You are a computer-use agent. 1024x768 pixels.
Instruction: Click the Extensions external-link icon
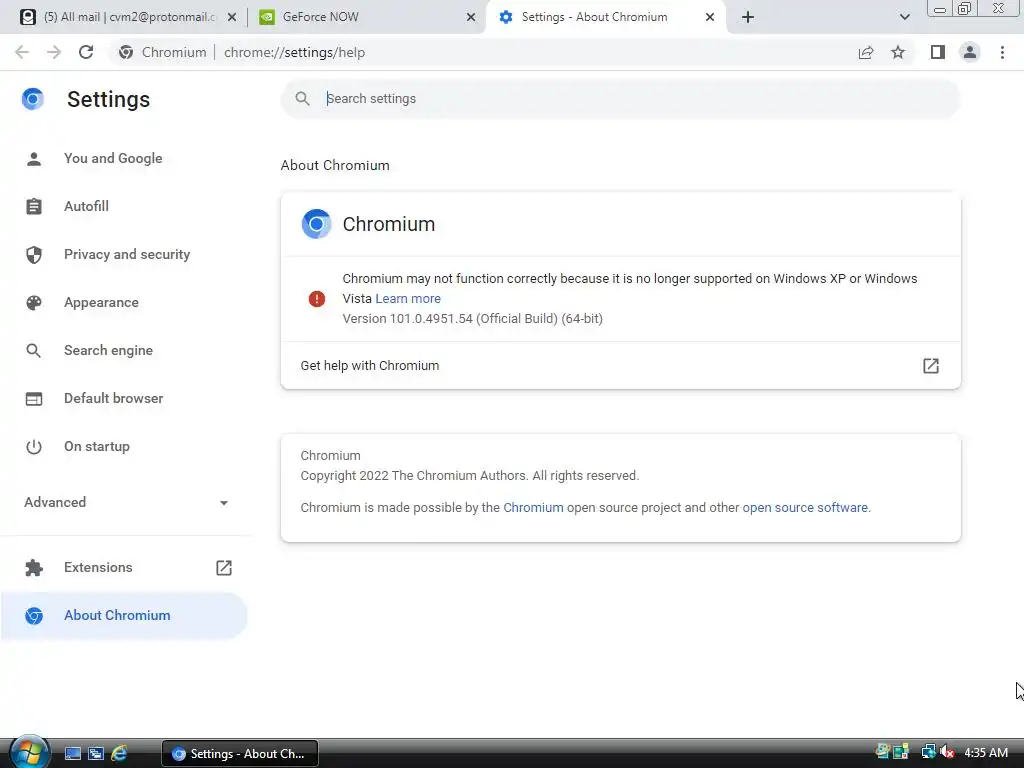coord(224,568)
